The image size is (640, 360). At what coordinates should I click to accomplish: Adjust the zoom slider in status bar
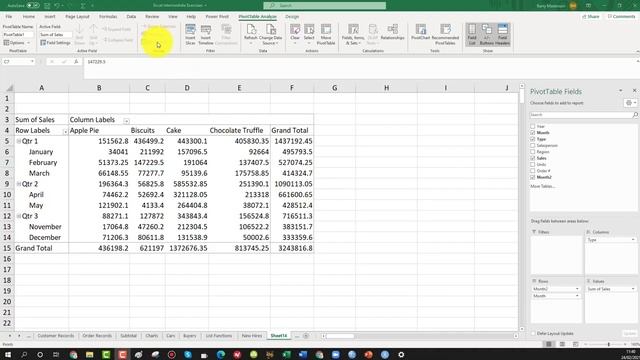pos(608,344)
